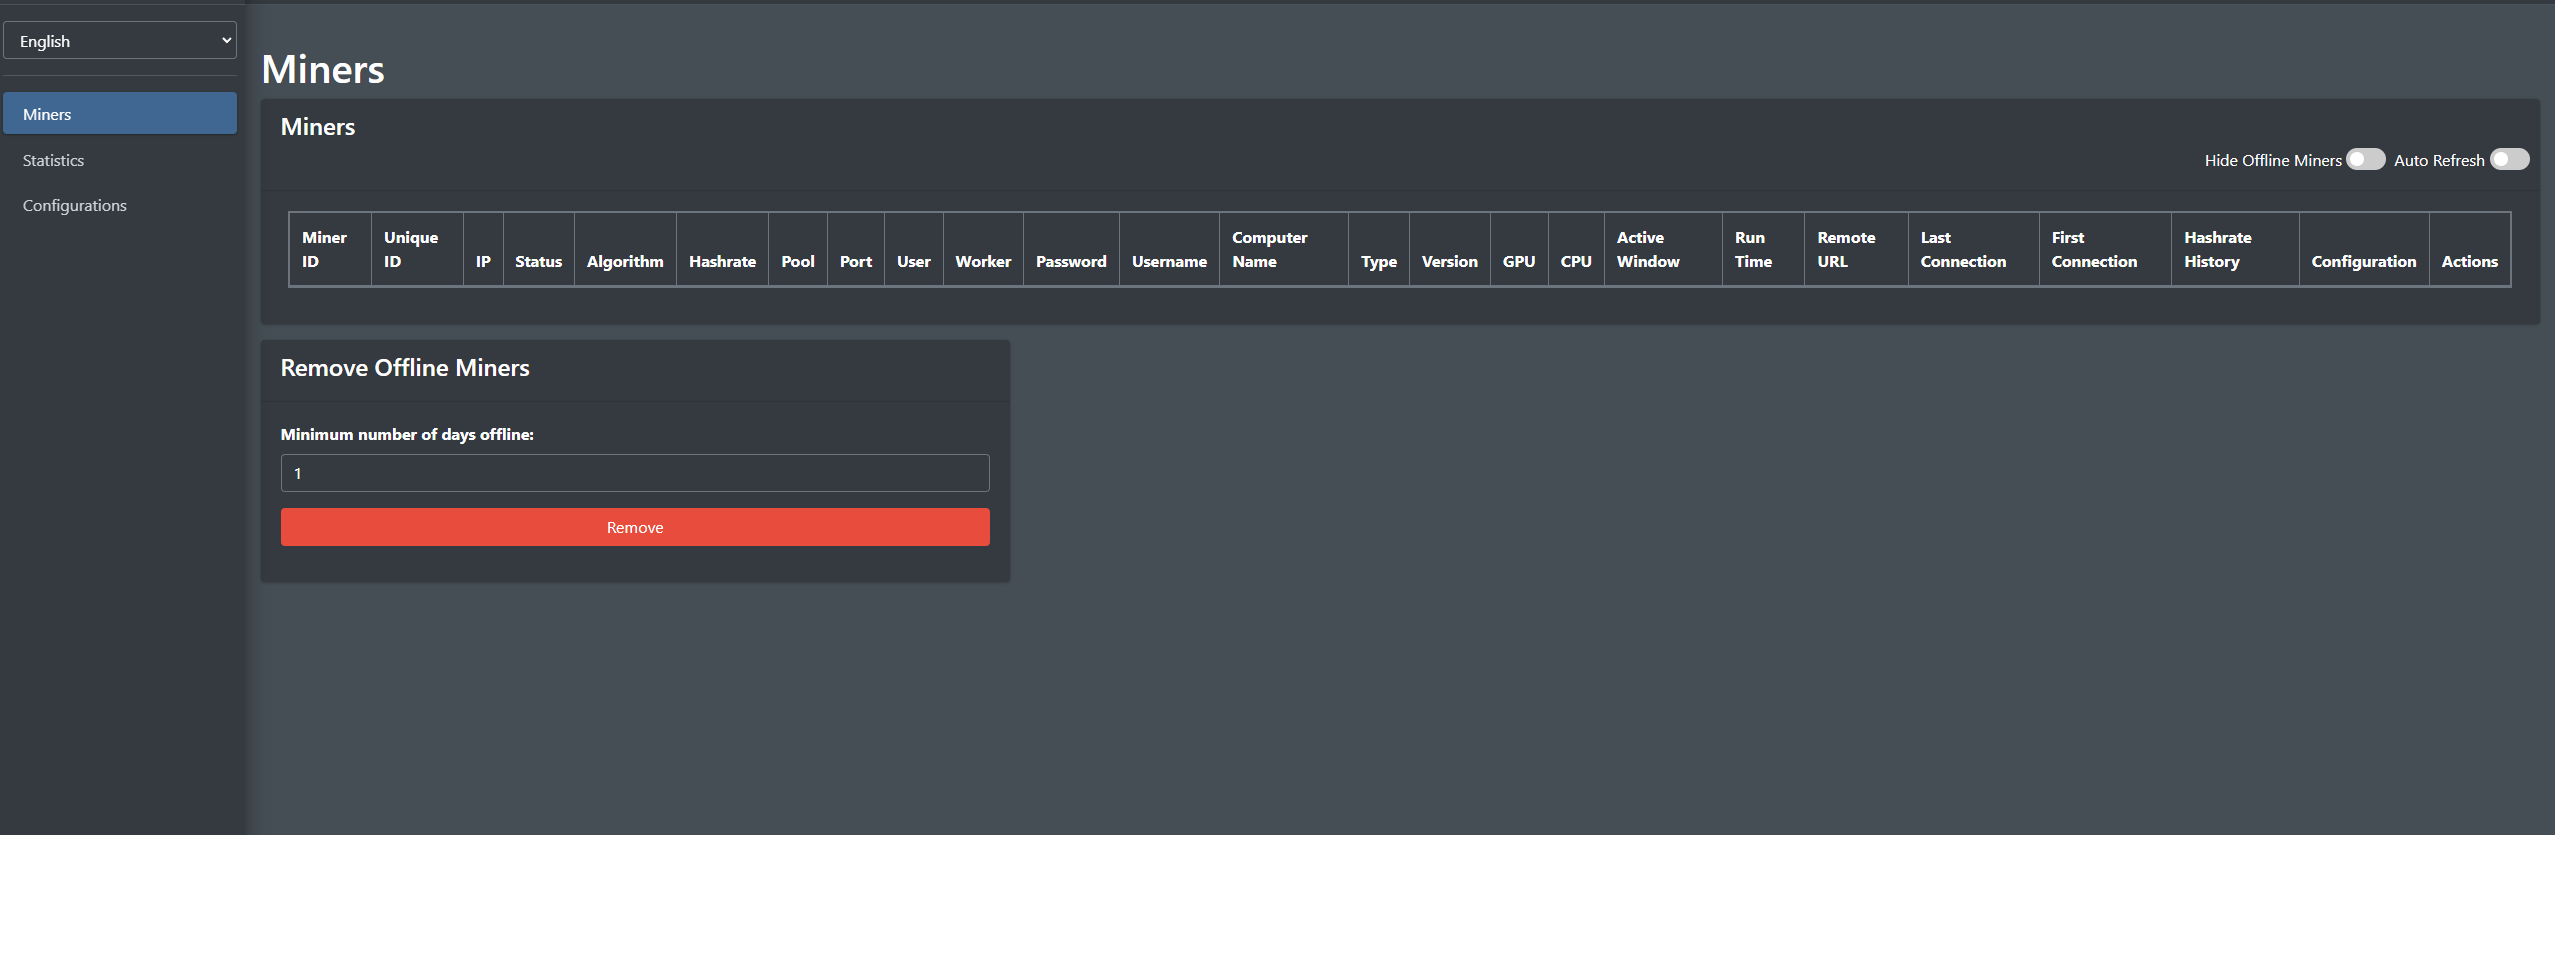Click the Remove button
This screenshot has height=964, width=2555.
point(634,527)
